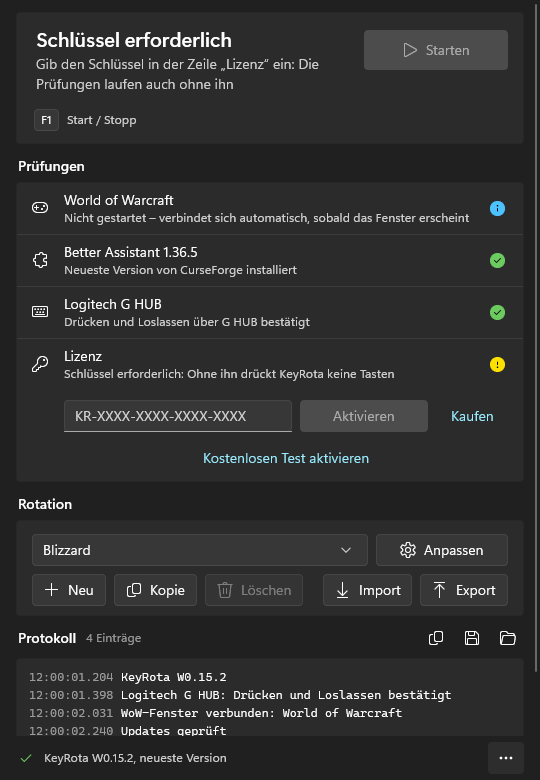The height and width of the screenshot is (780, 540).
Task: Click the Starten button
Action: 436,50
